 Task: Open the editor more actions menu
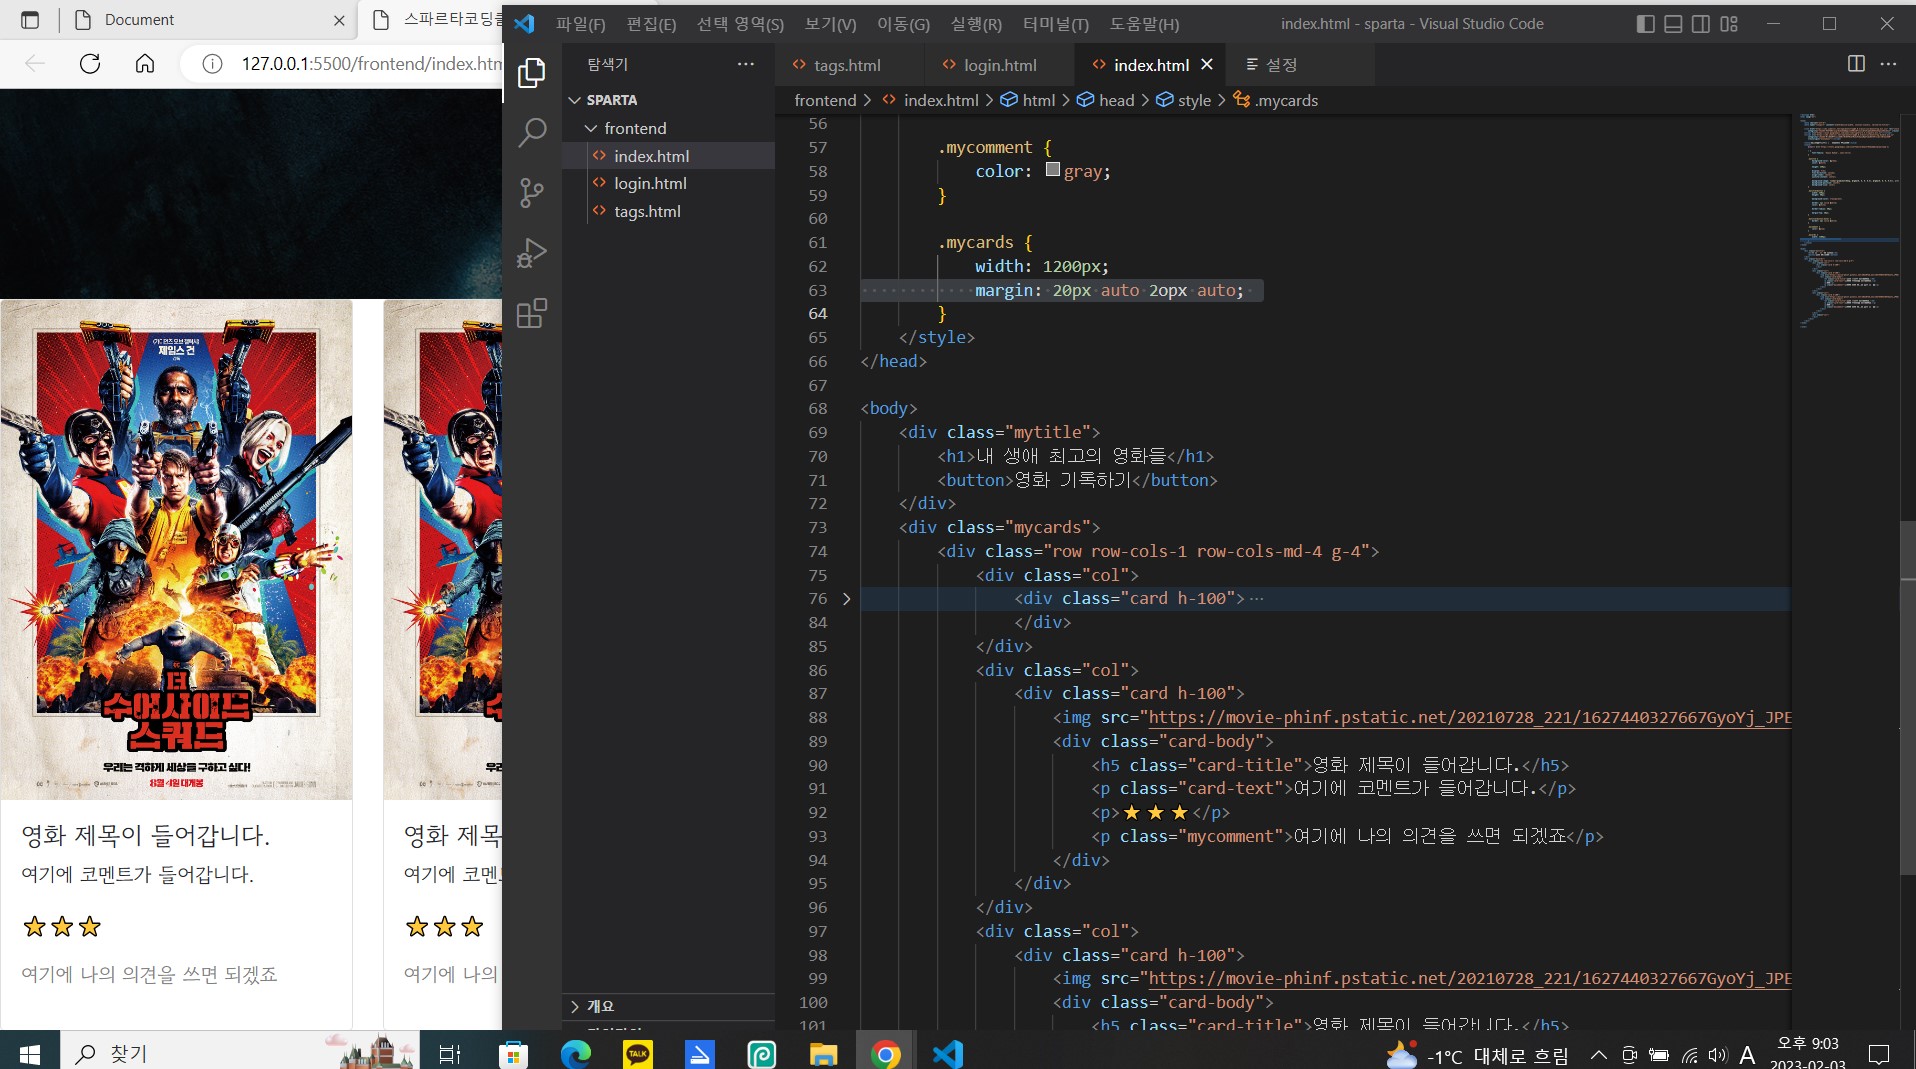(1888, 64)
